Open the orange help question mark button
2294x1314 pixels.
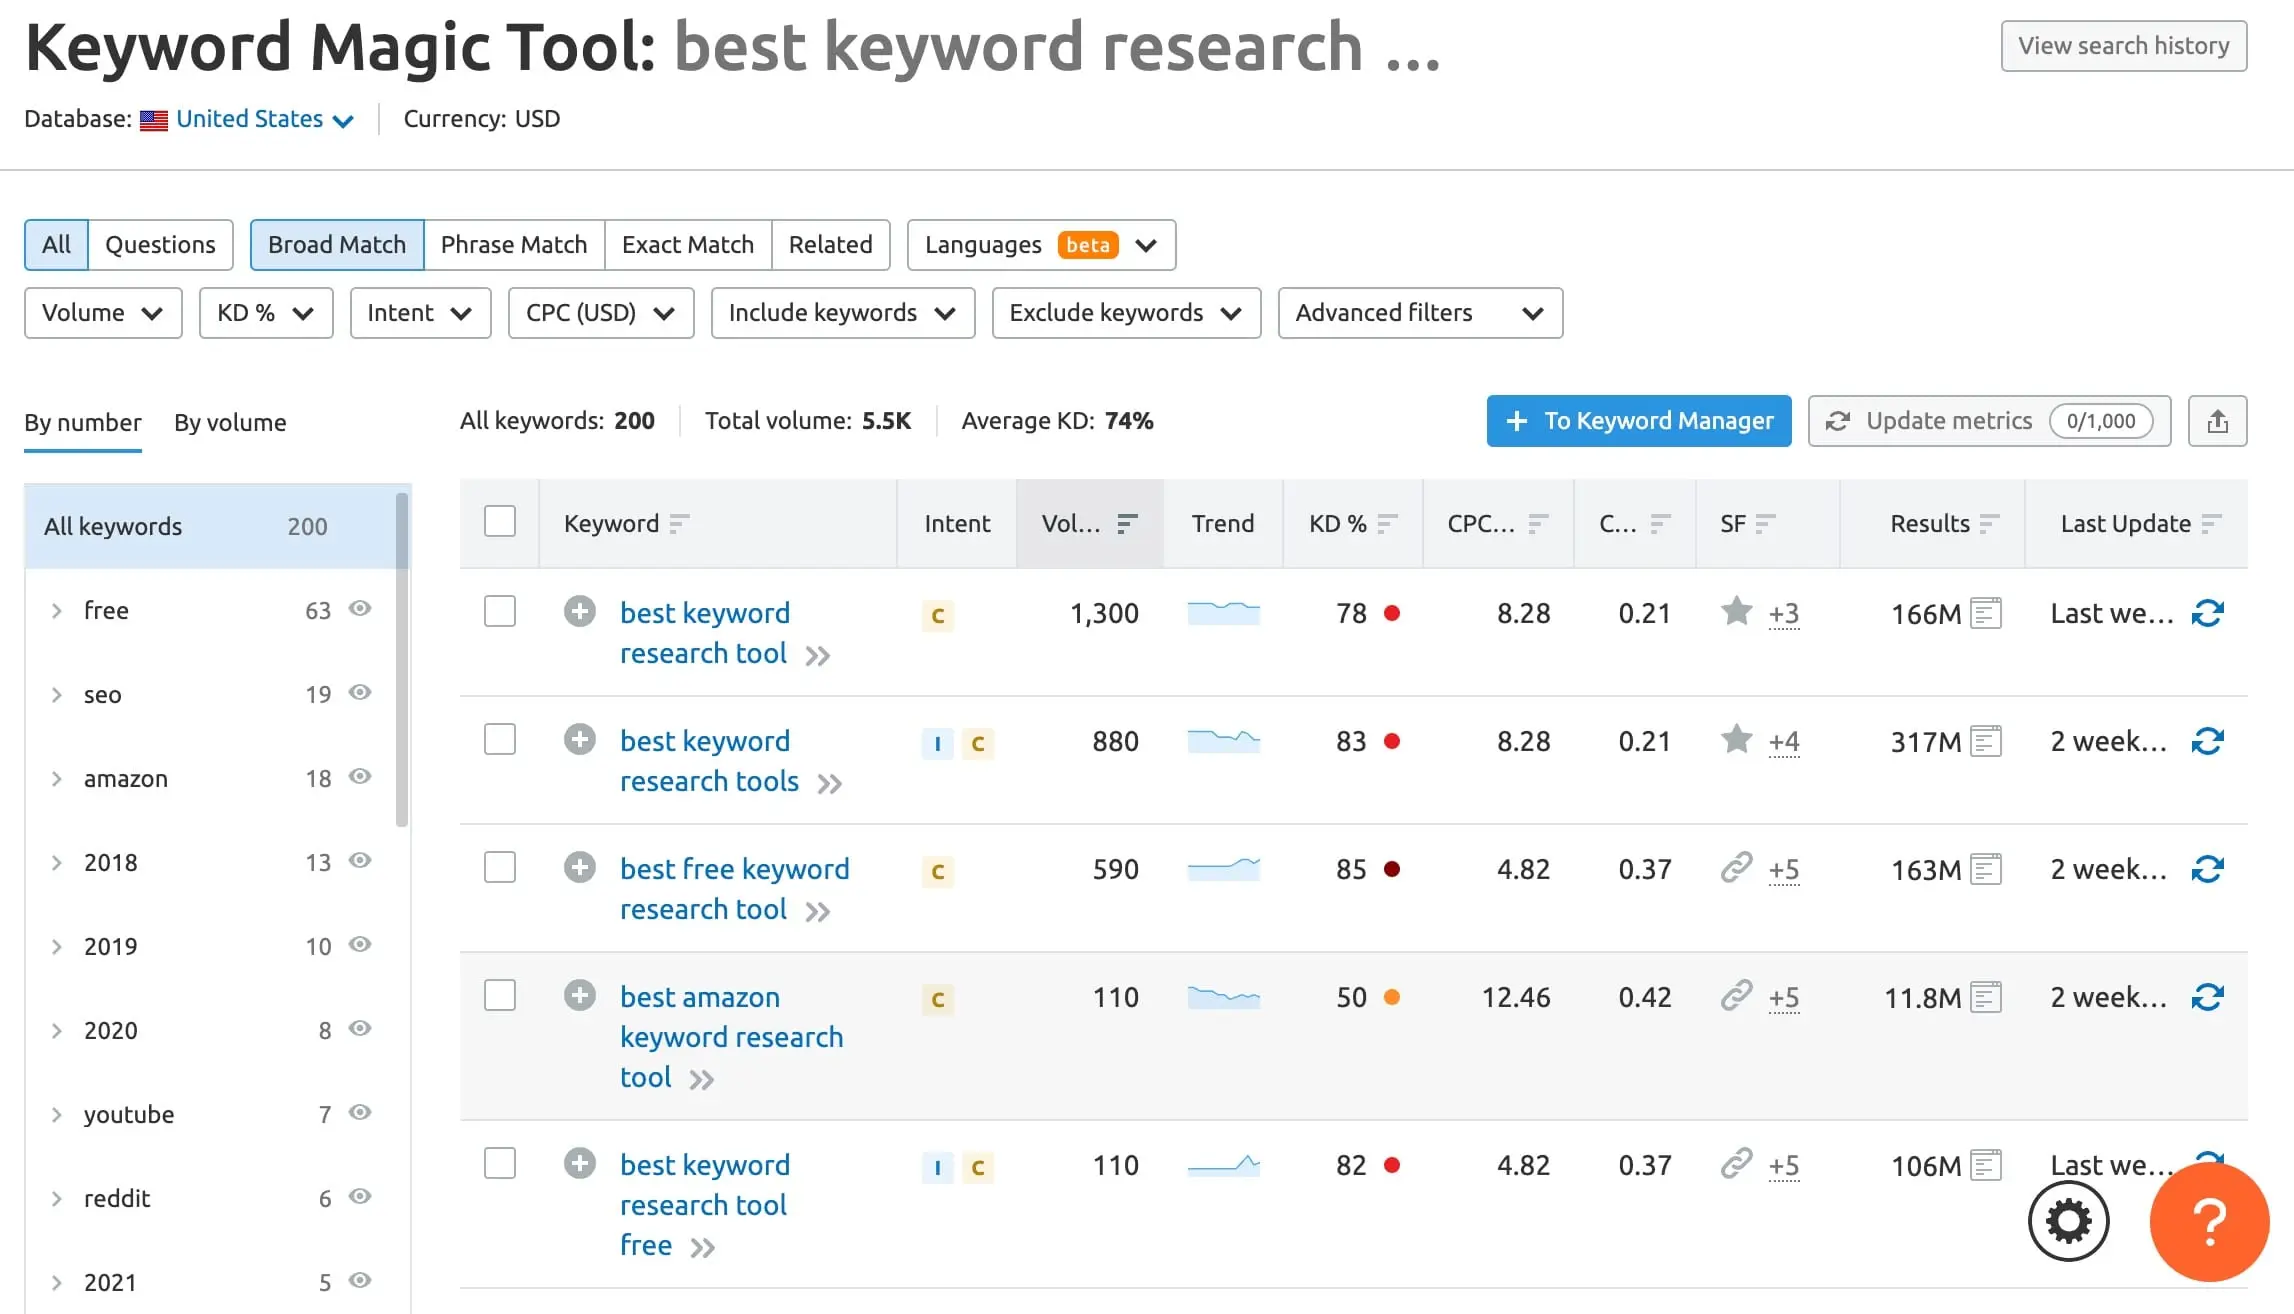pyautogui.click(x=2209, y=1221)
